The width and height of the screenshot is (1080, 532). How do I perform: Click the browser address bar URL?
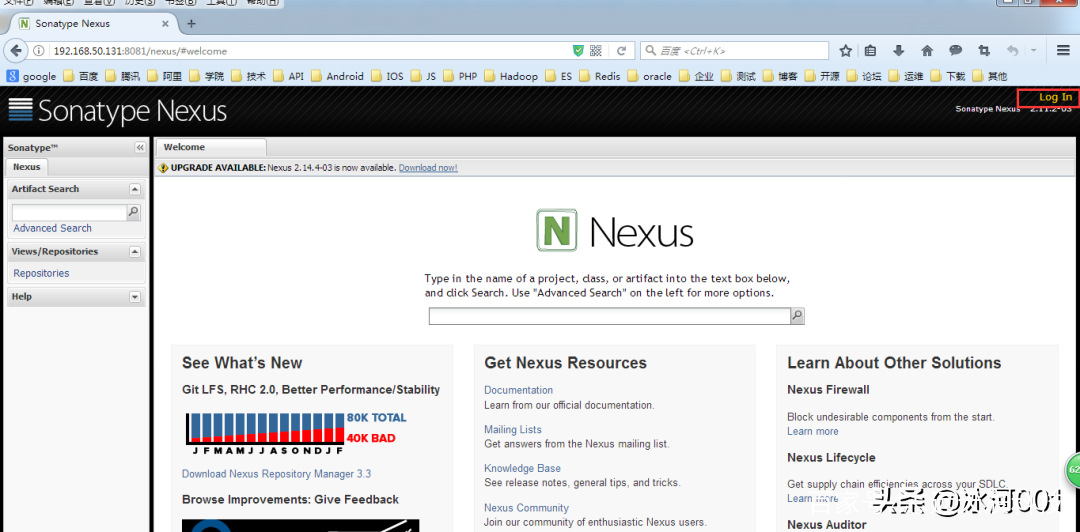coord(141,51)
